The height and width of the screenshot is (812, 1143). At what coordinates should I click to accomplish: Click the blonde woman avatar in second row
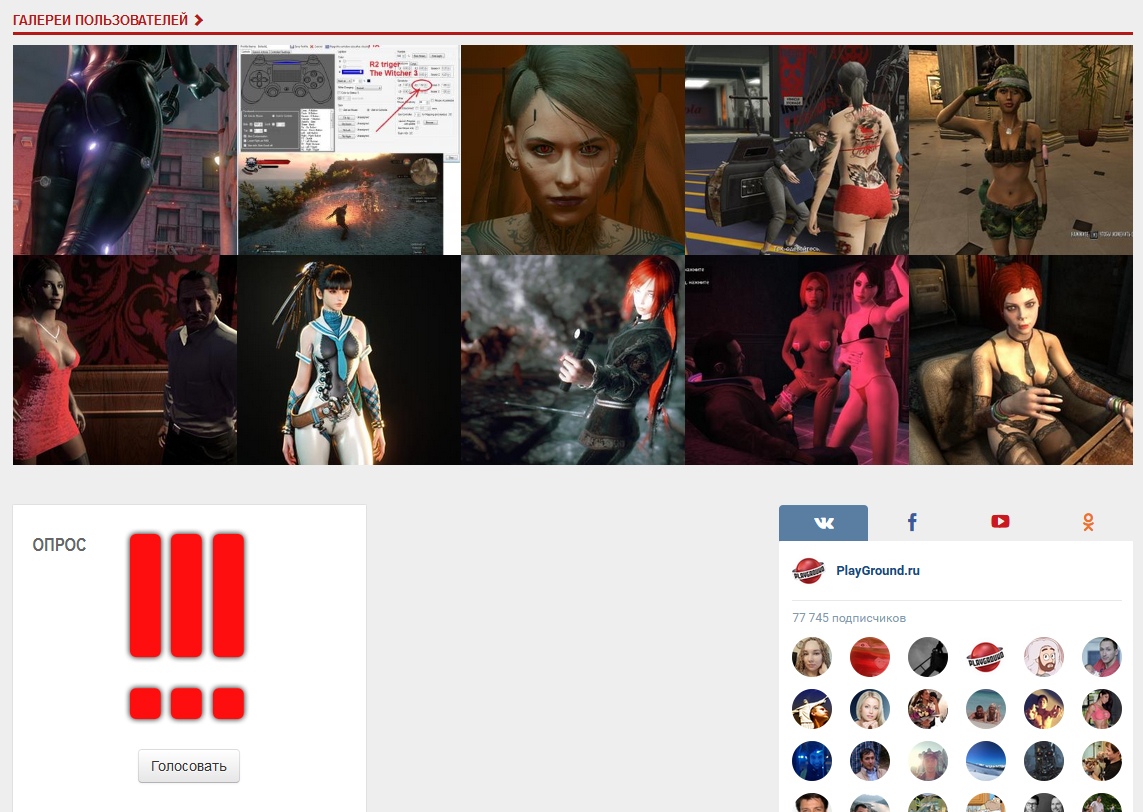(x=870, y=709)
